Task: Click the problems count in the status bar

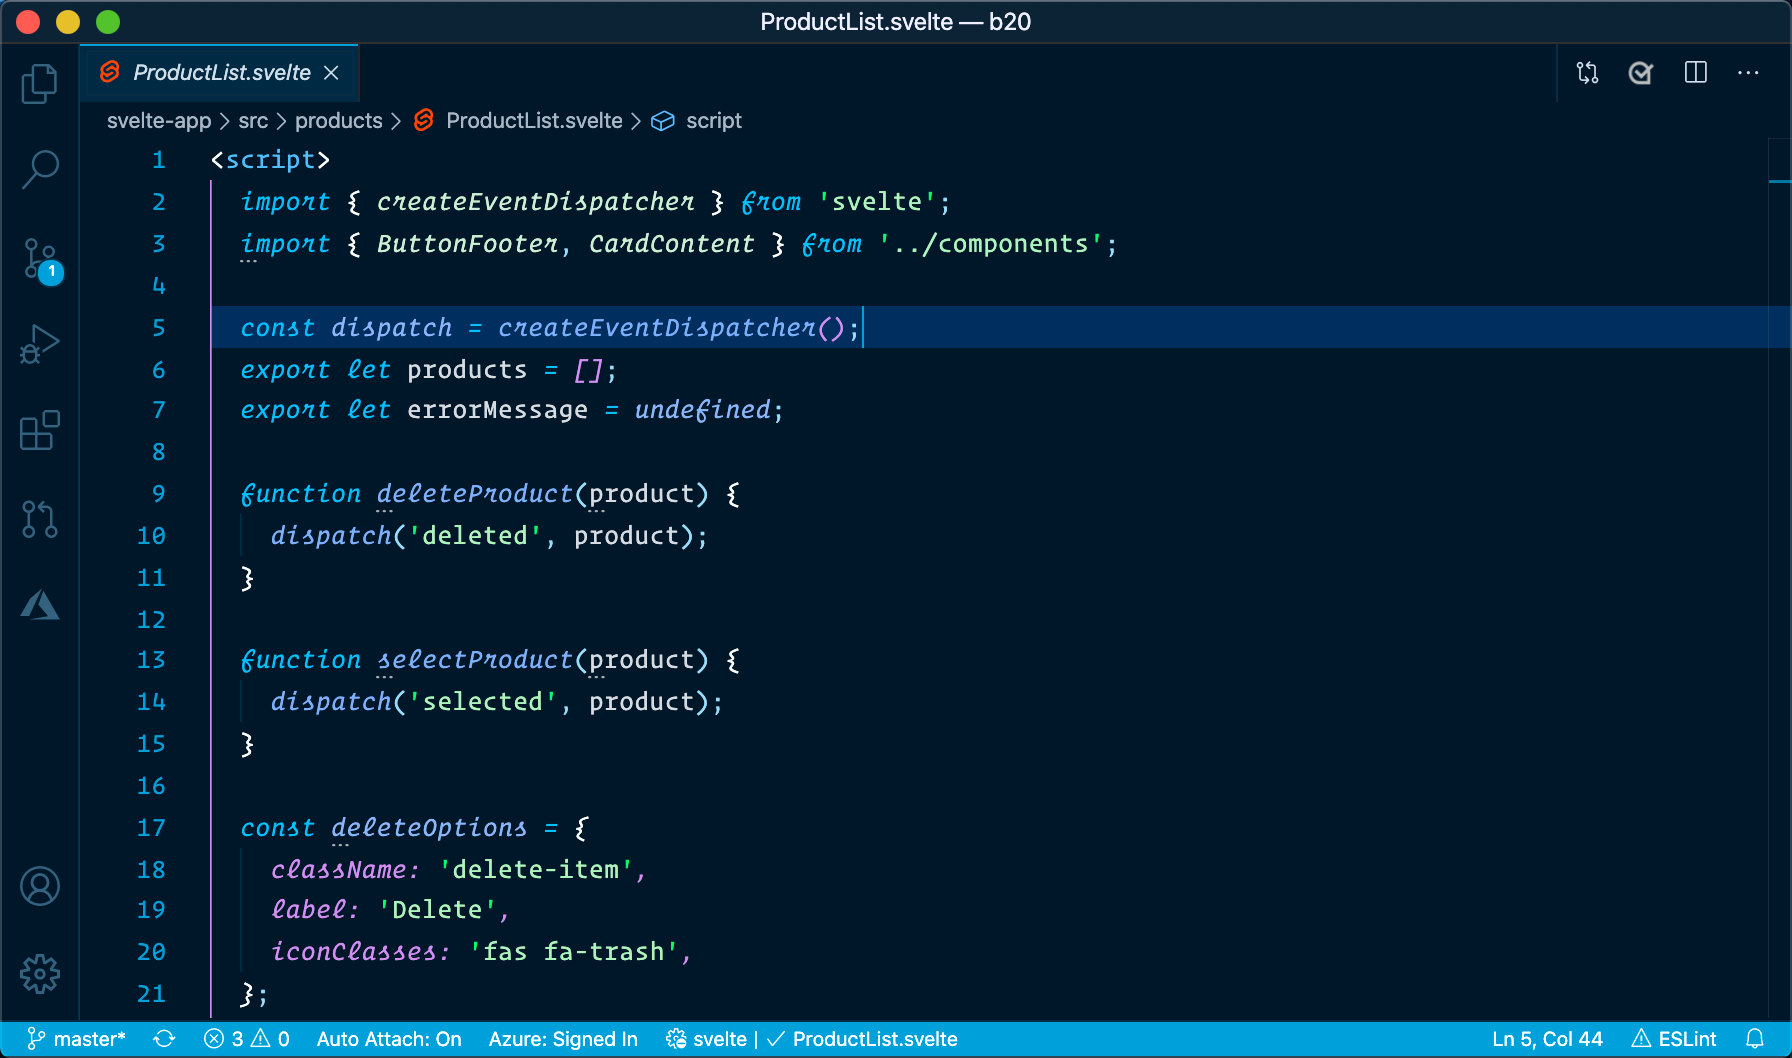Action: (x=245, y=1039)
